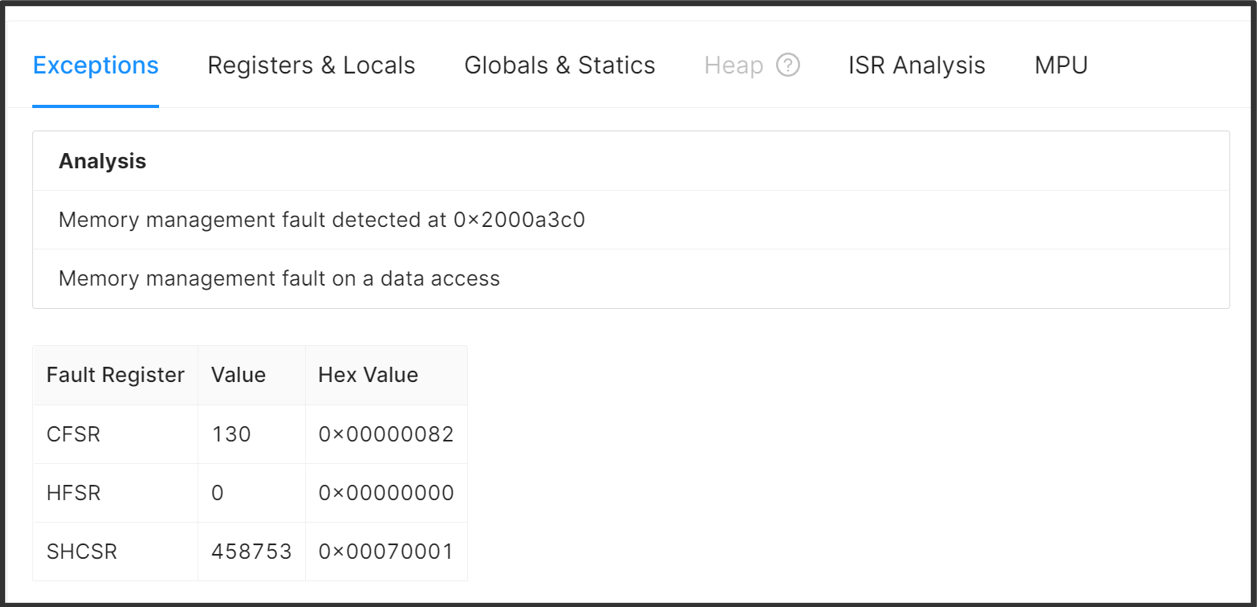
Task: Open the Heap tab question mark tooltip
Action: click(789, 64)
